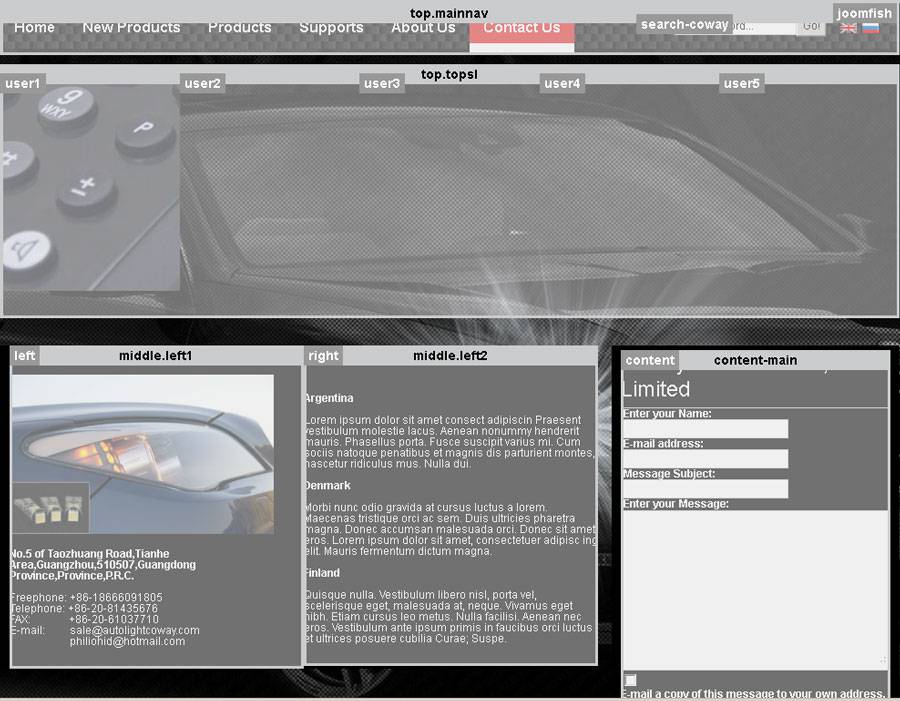Click the Enter your Name field

point(705,429)
